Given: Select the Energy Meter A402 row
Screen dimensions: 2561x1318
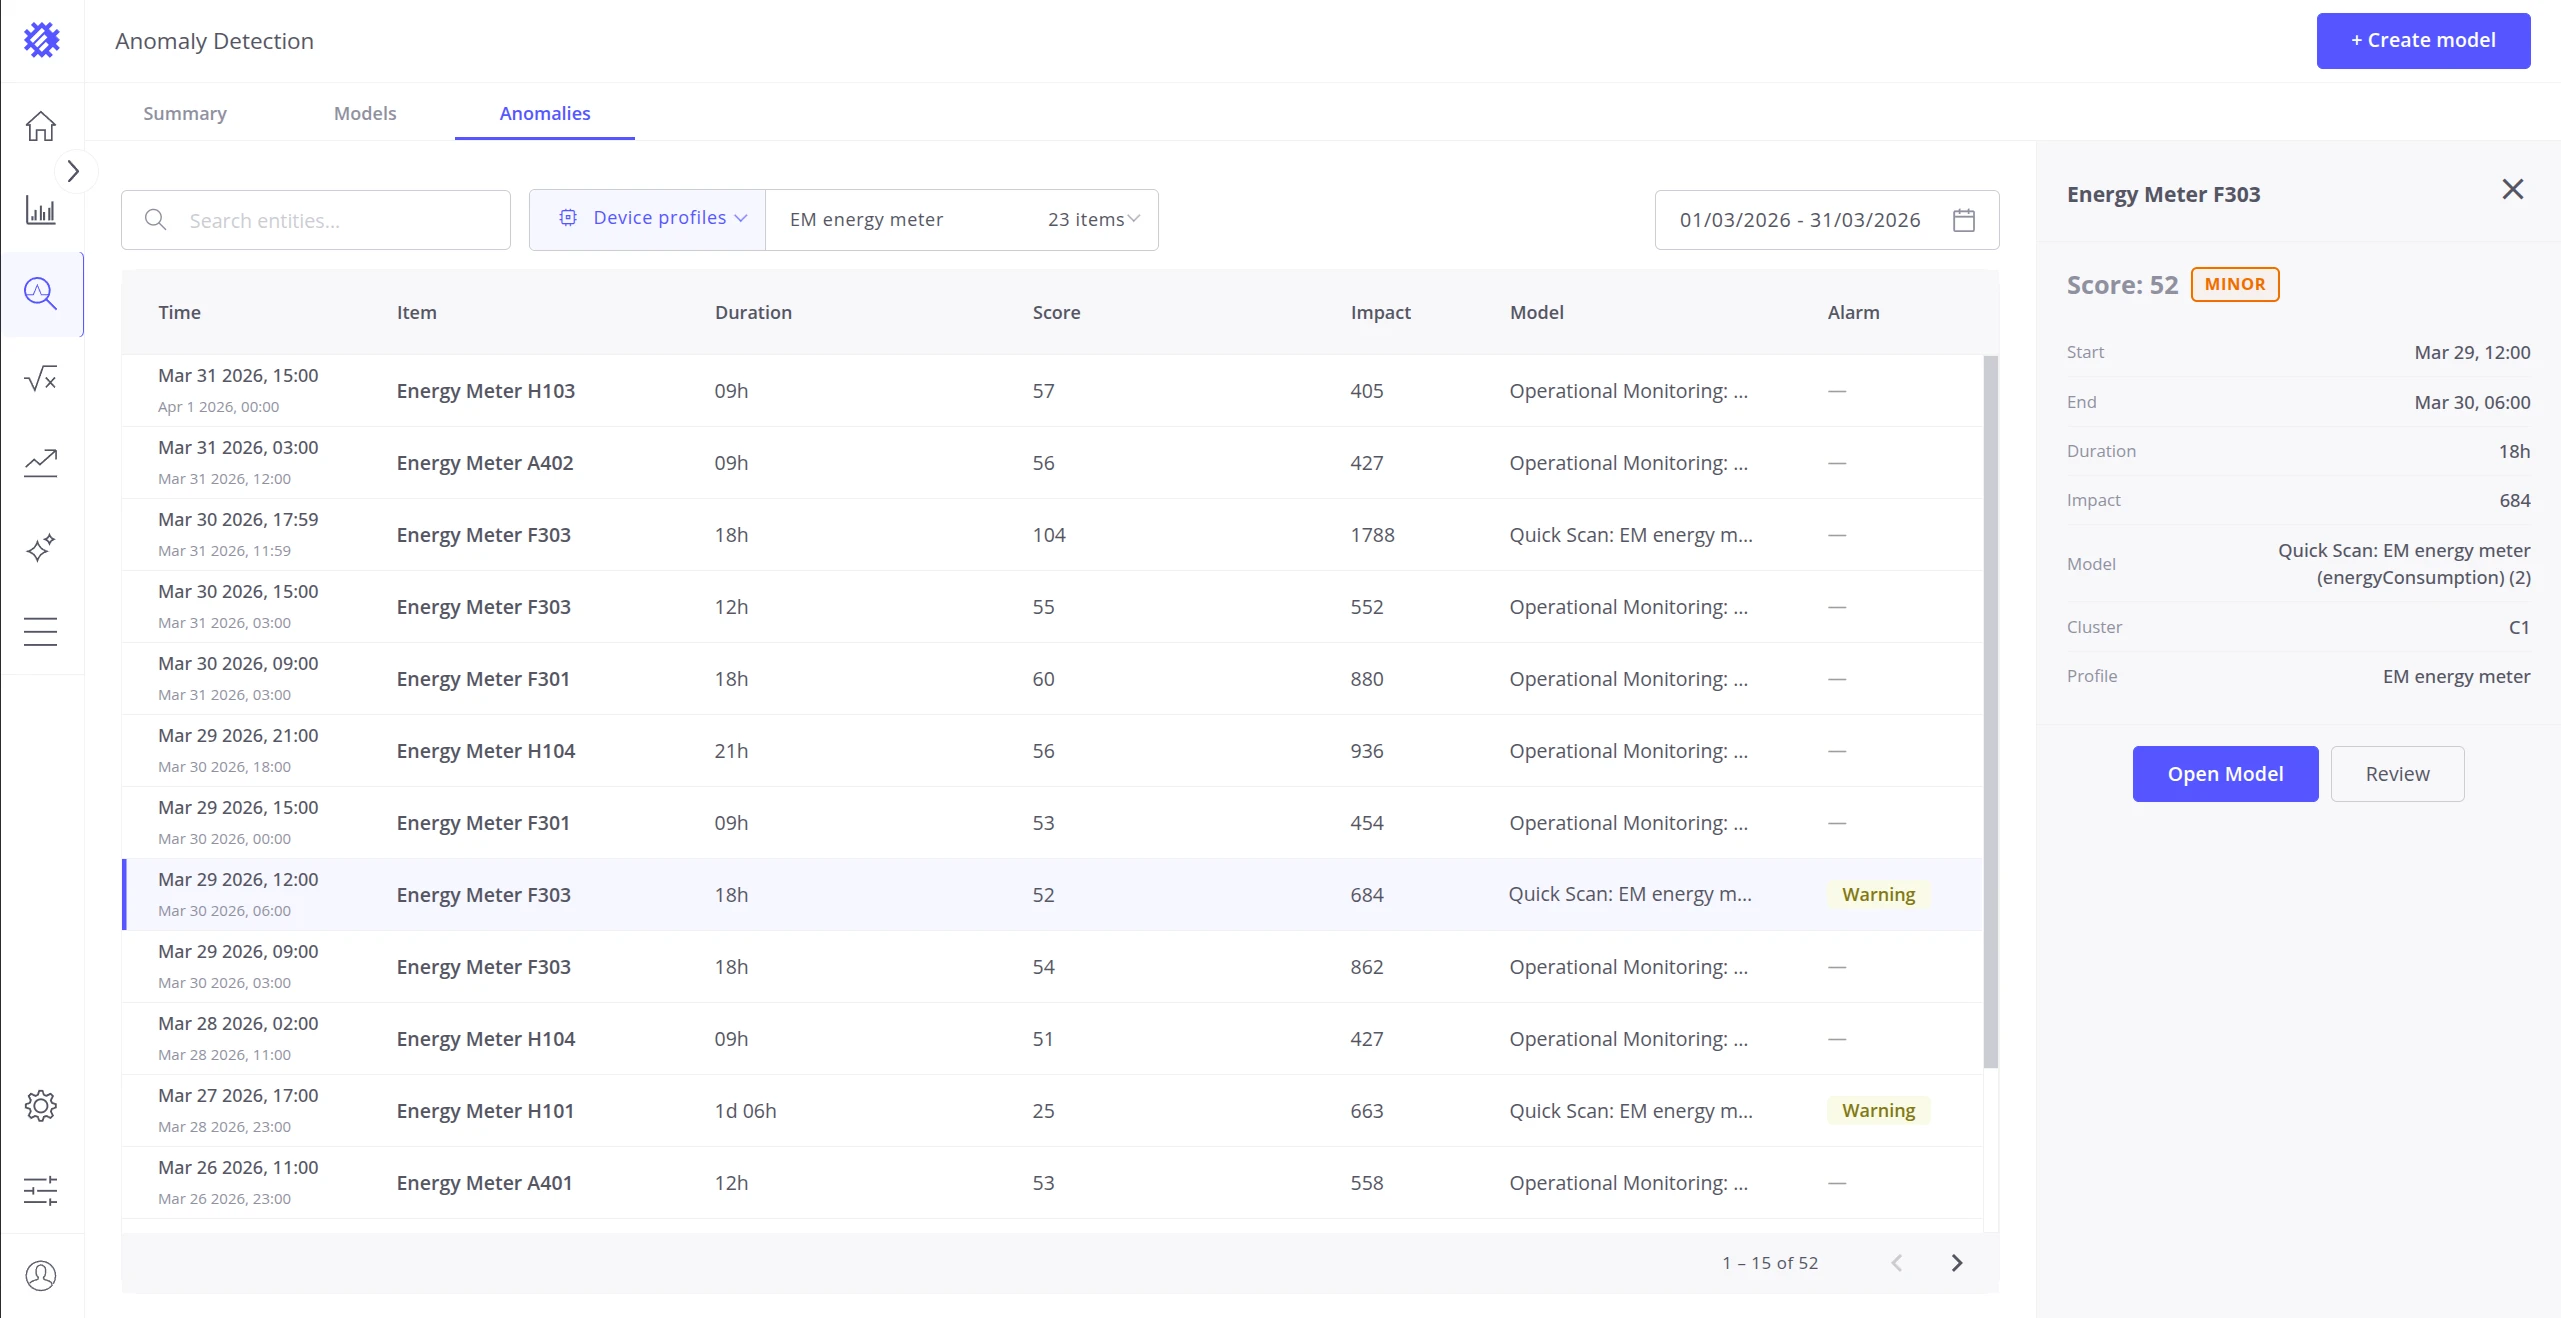Looking at the screenshot, I should tap(1052, 463).
